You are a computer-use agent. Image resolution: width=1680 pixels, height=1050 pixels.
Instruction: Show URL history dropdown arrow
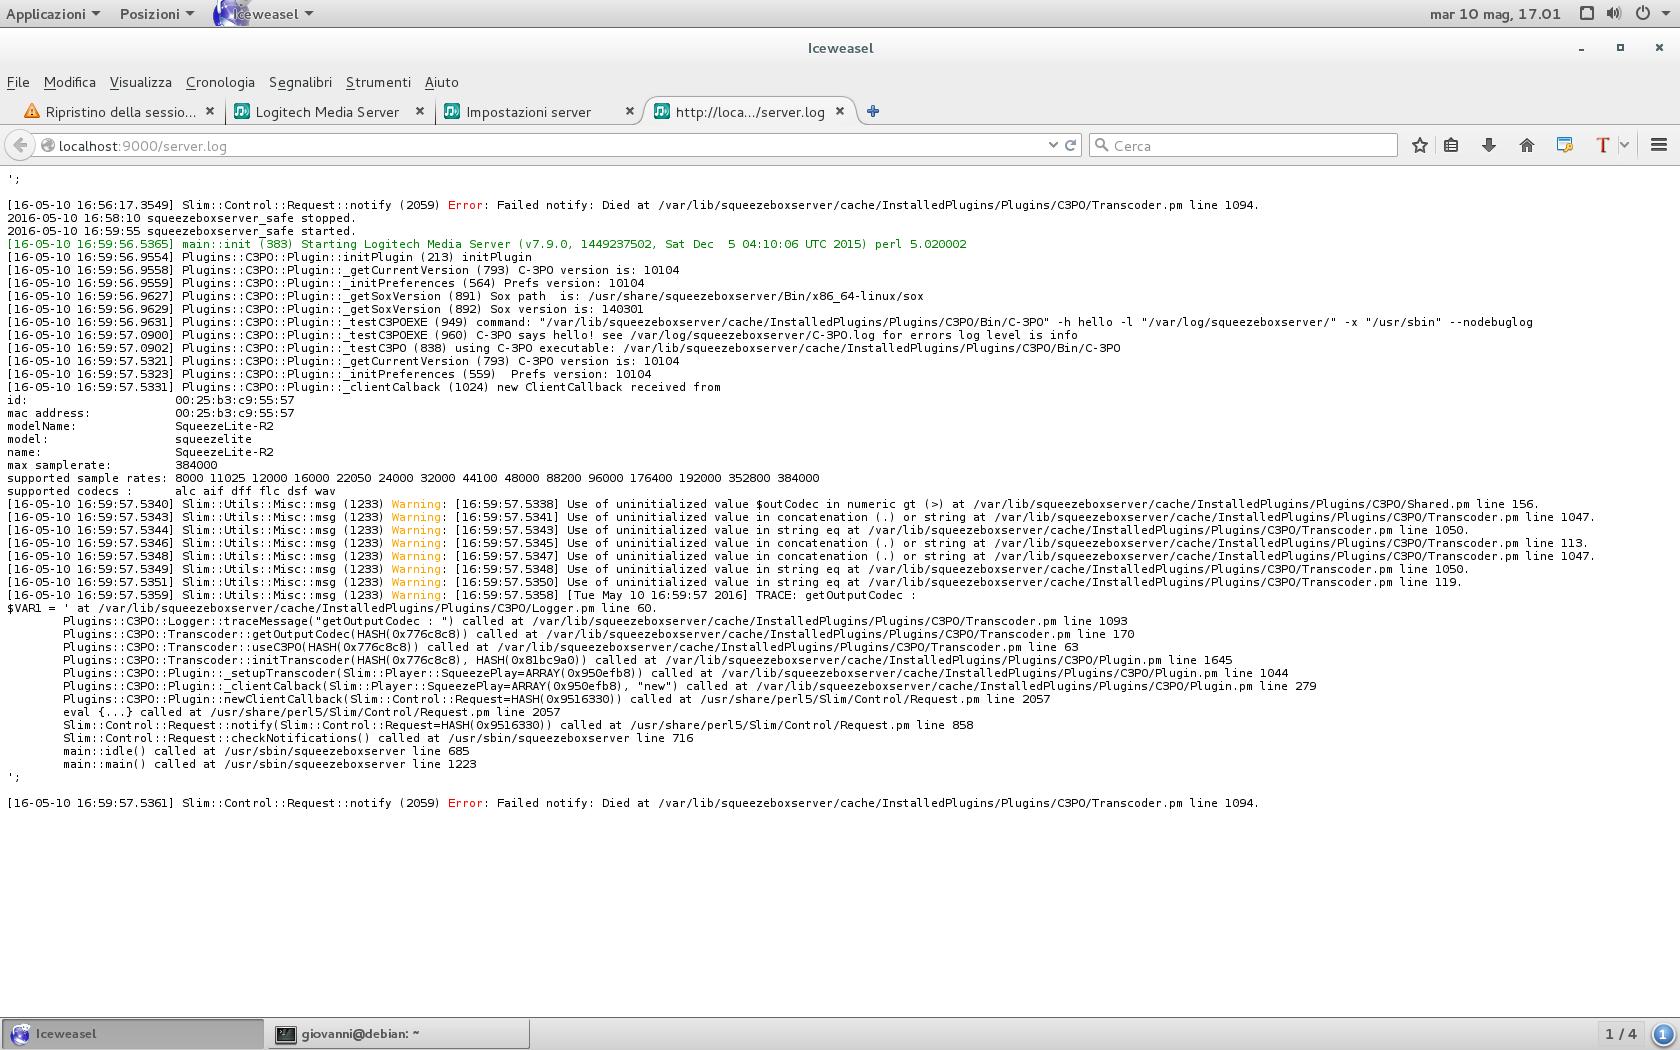[x=1052, y=145]
